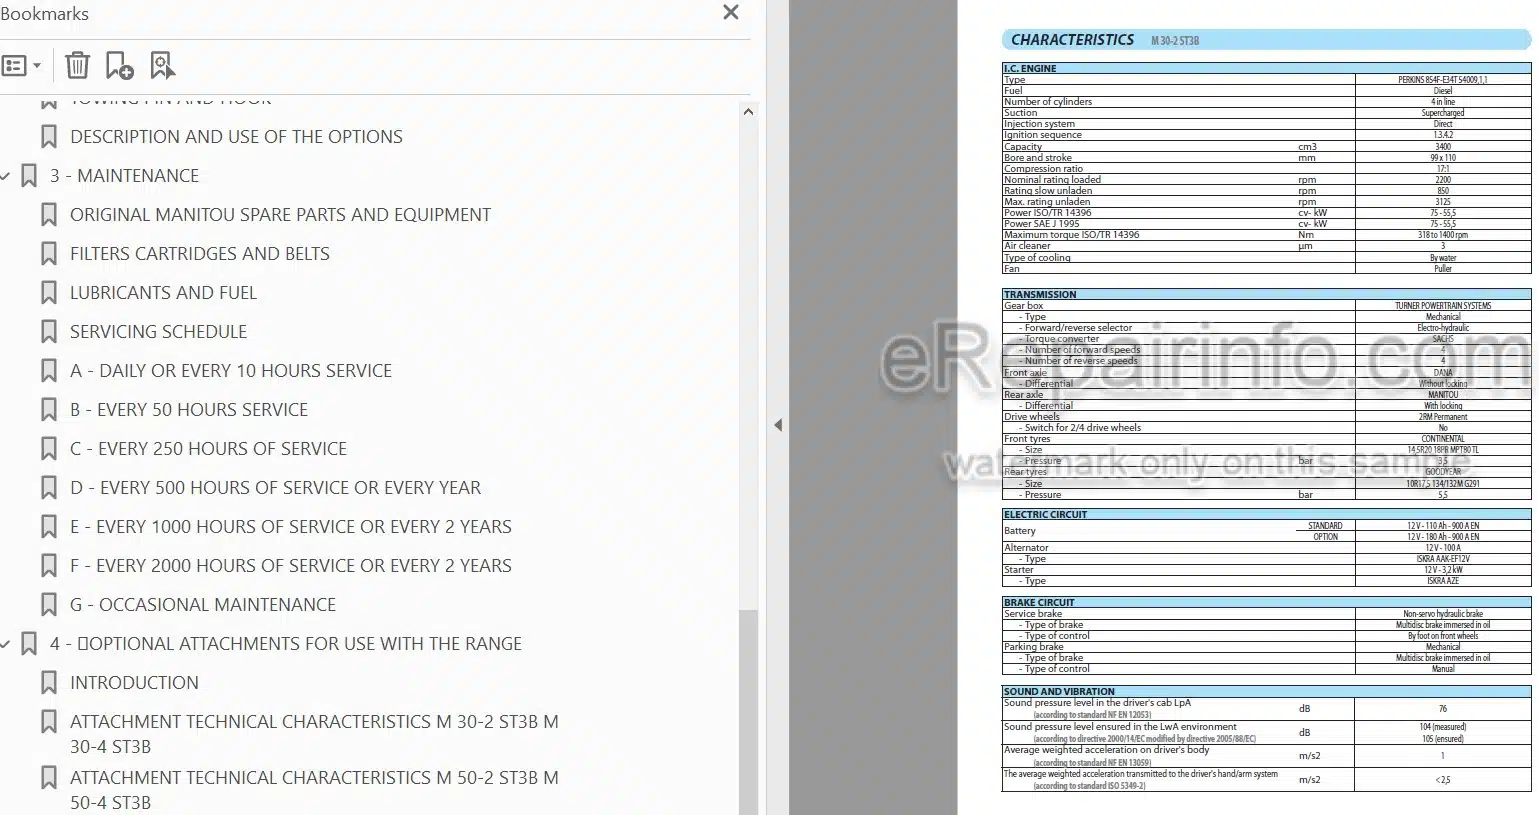Open ATTACHMENT TECHNICAL CHARACTERISTICS M 50-2 ST3B bookmark

click(314, 790)
